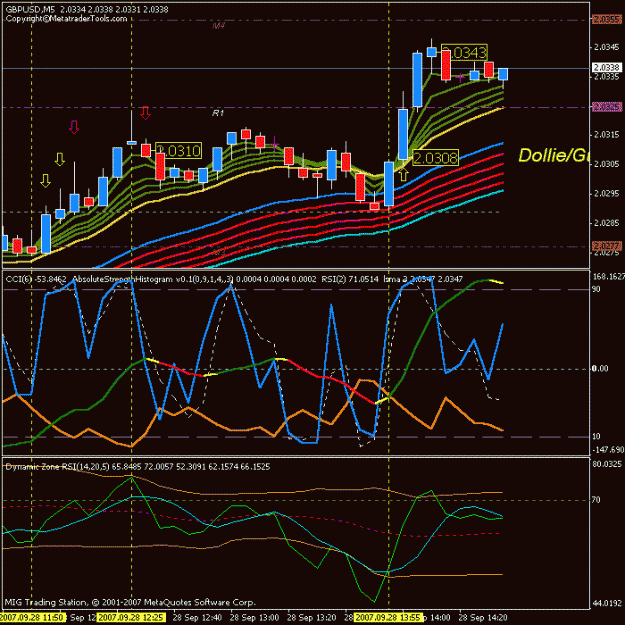This screenshot has width=625, height=625.
Task: Click the RSI(2) 71.0514 indicator label
Action: pos(350,279)
